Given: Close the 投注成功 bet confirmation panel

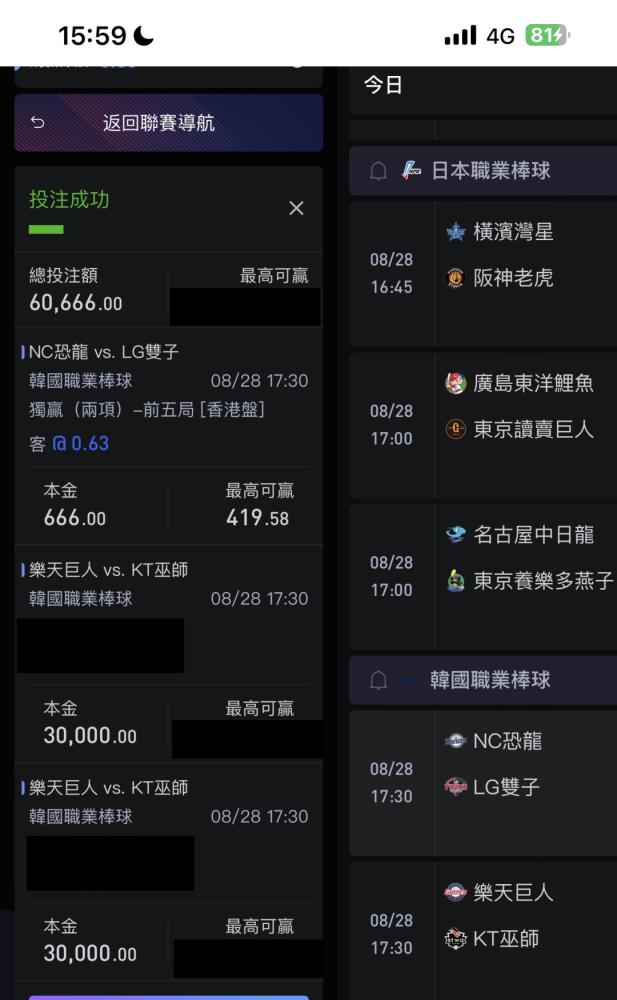Looking at the screenshot, I should point(296,208).
